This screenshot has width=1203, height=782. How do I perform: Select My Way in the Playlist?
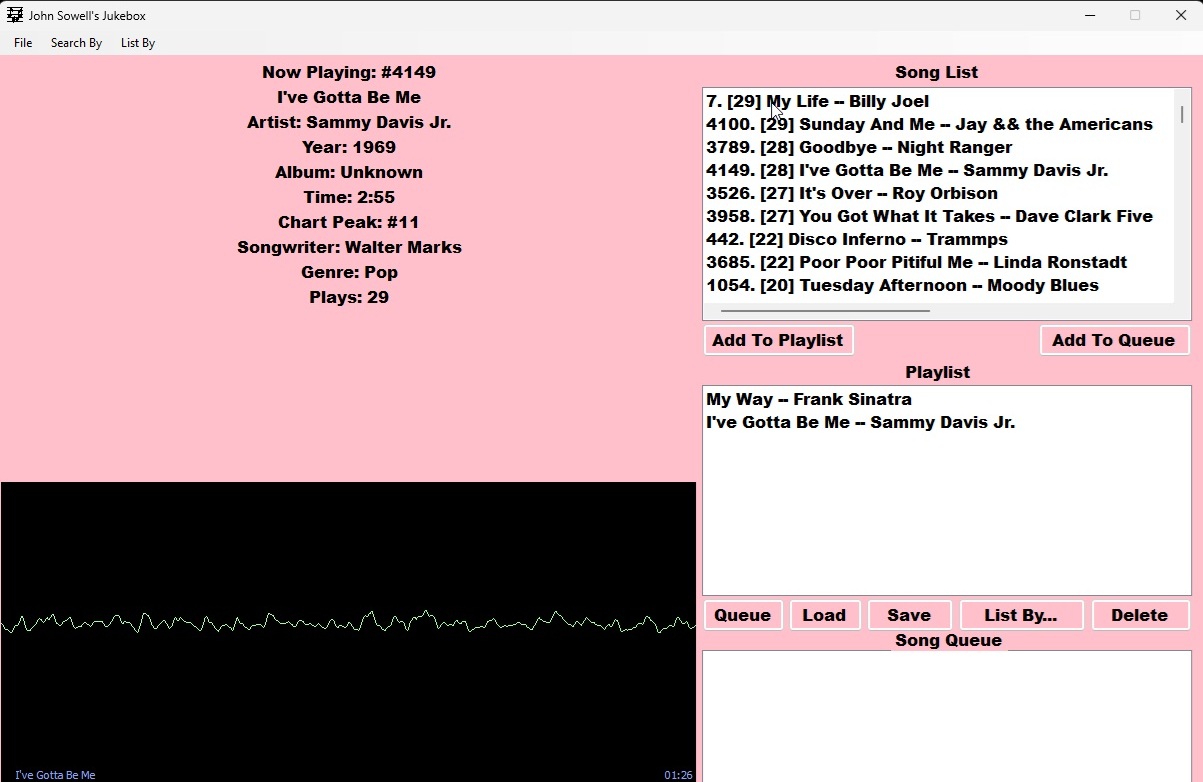808,399
